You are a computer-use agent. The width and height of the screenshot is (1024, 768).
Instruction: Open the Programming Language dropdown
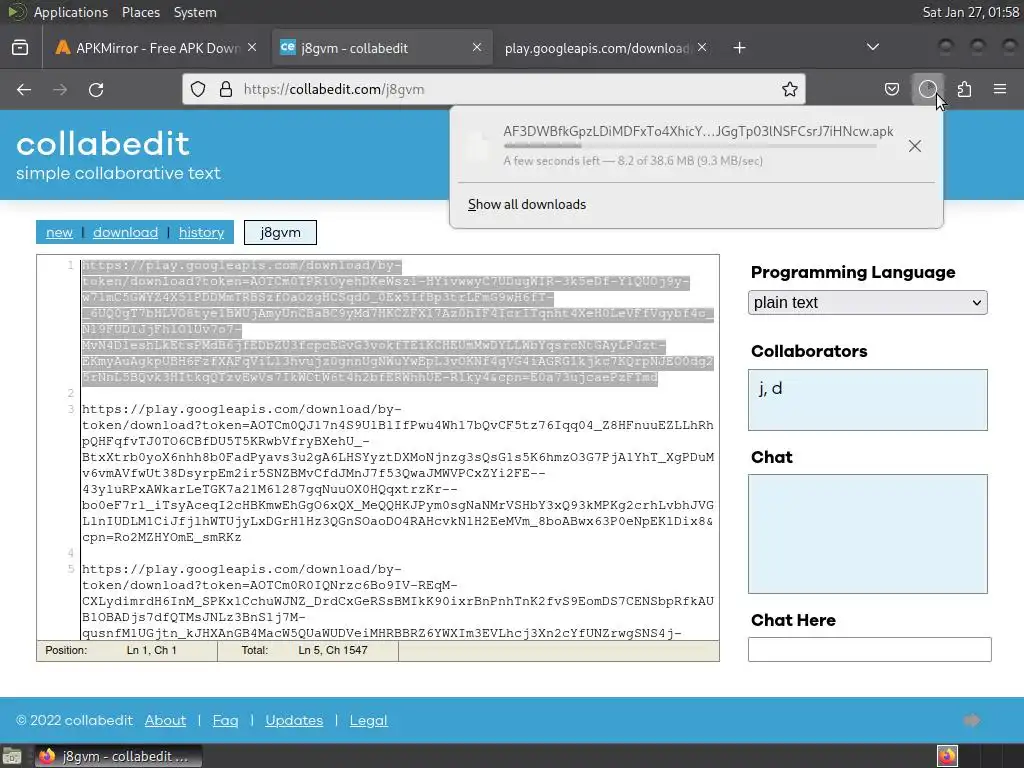pos(867,302)
